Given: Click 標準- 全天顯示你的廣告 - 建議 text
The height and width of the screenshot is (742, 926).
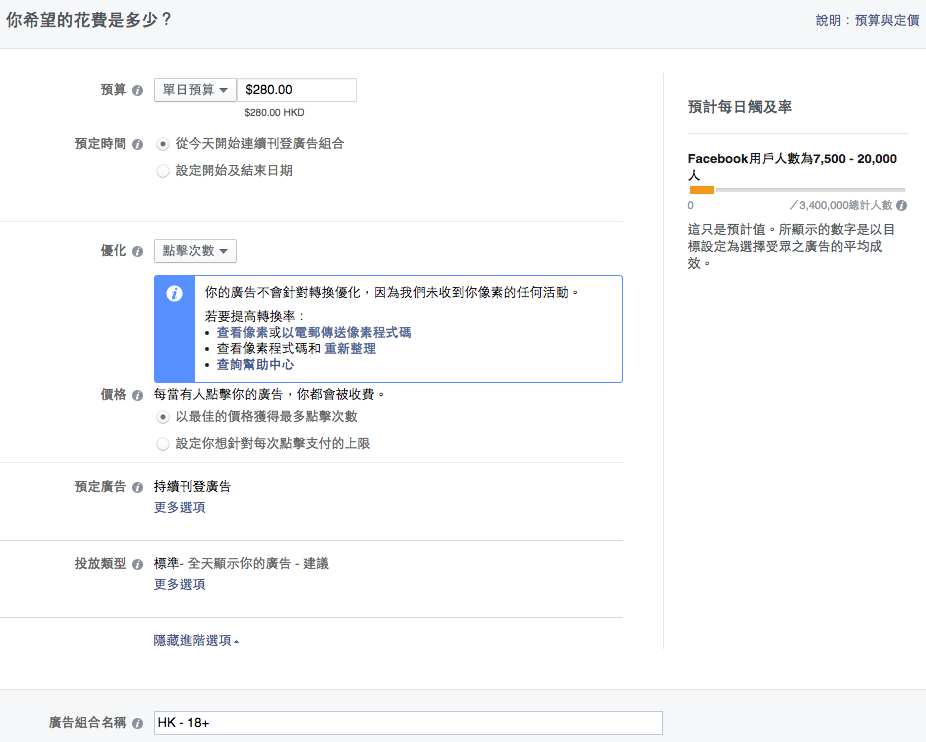Looking at the screenshot, I should (x=242, y=564).
